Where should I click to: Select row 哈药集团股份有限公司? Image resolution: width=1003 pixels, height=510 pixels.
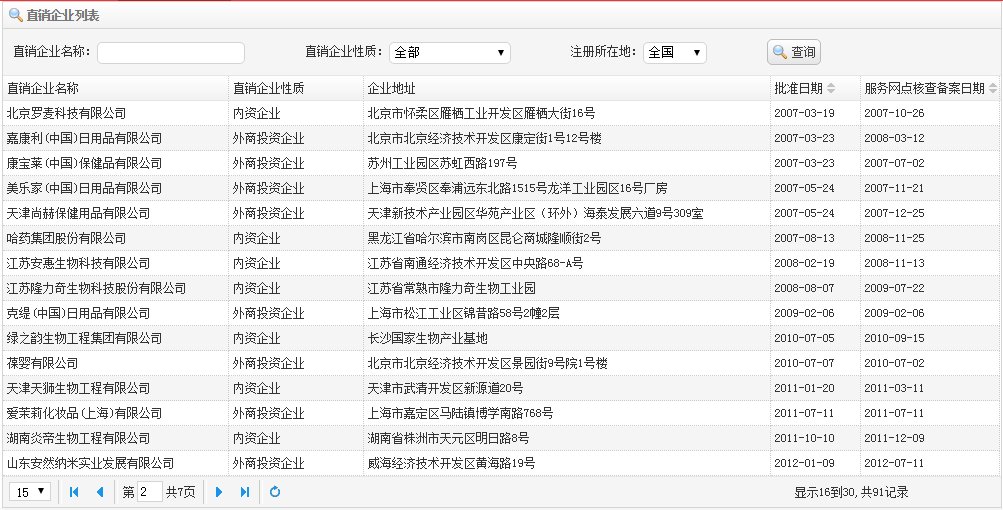[500, 238]
